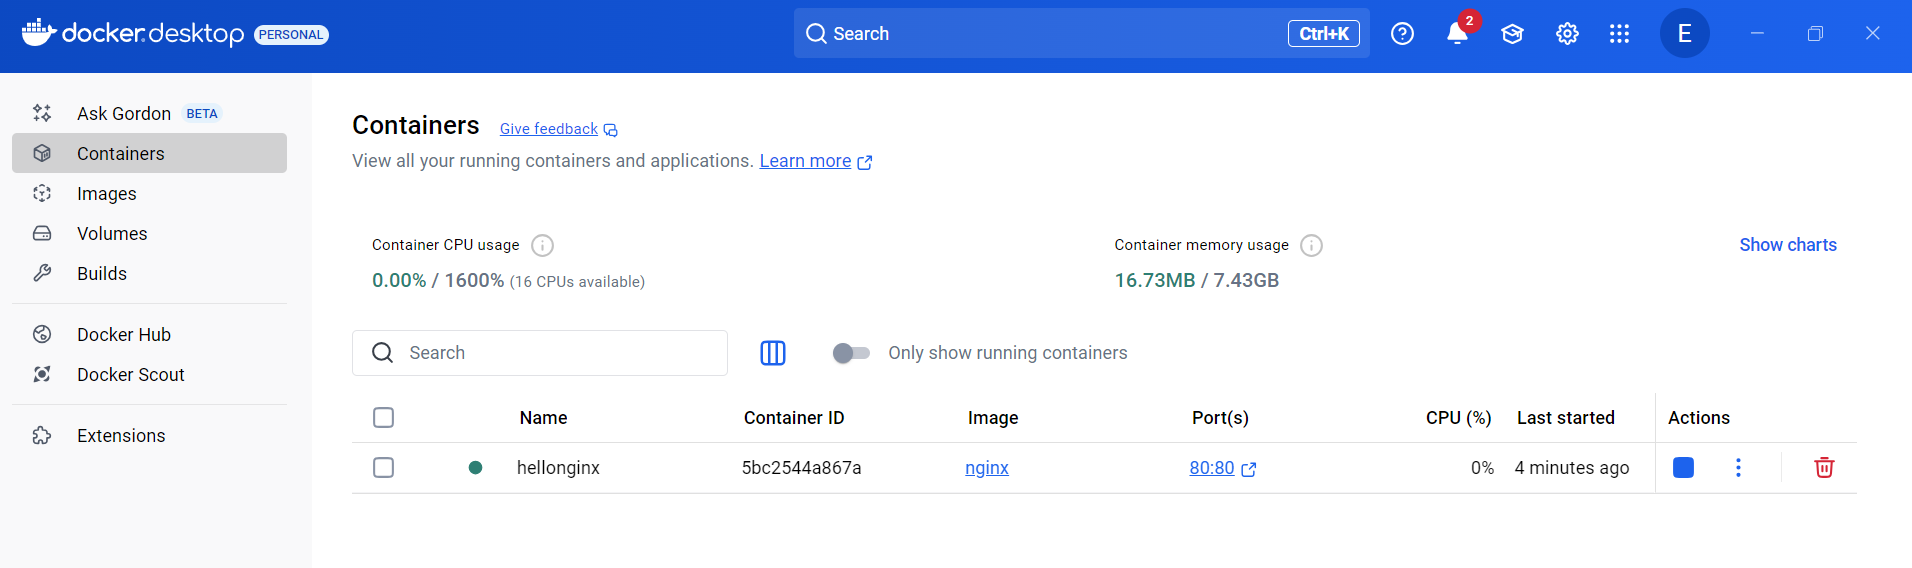Image resolution: width=1912 pixels, height=568 pixels.
Task: Click the Ask Gordon sparkle icon
Action: tap(42, 113)
